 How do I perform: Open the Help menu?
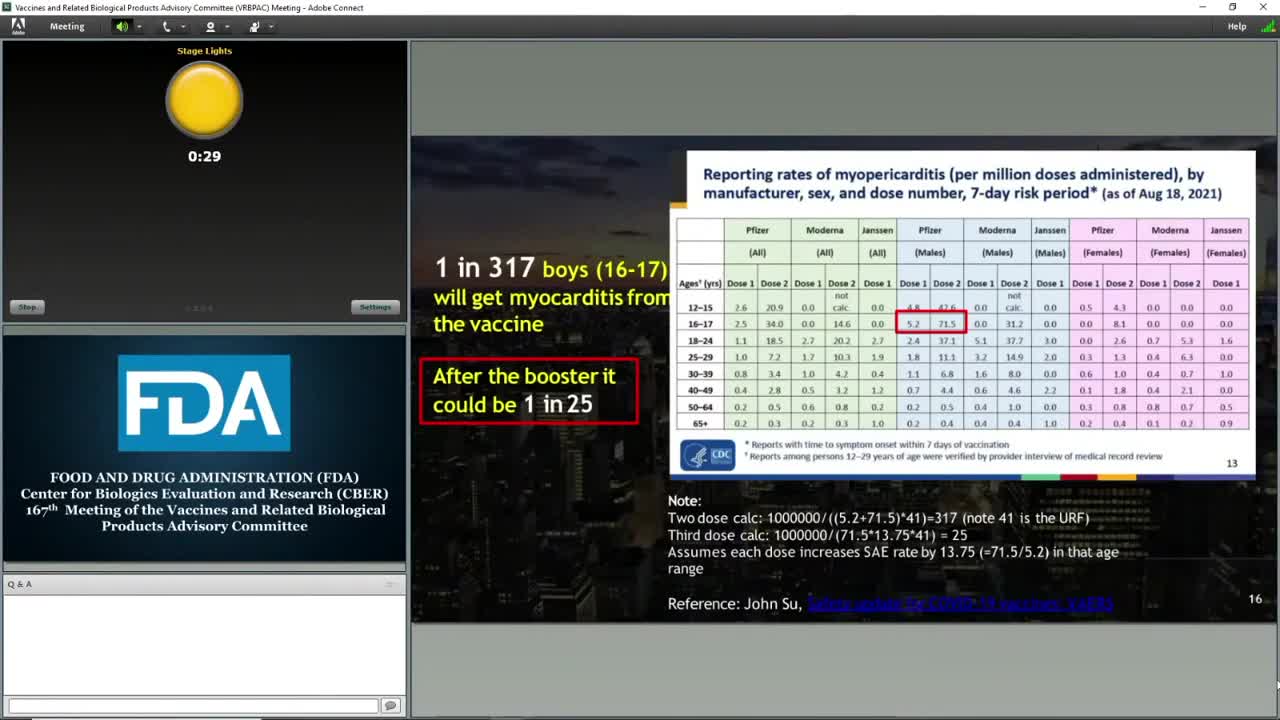[x=1237, y=26]
